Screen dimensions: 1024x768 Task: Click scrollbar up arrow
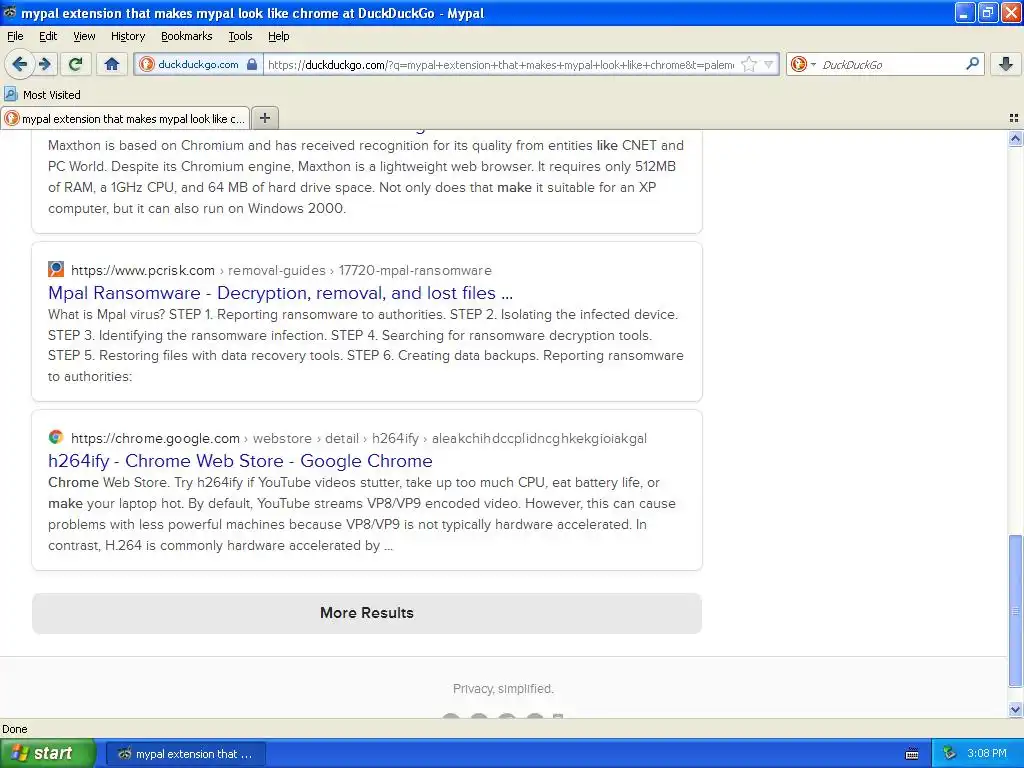click(1015, 138)
